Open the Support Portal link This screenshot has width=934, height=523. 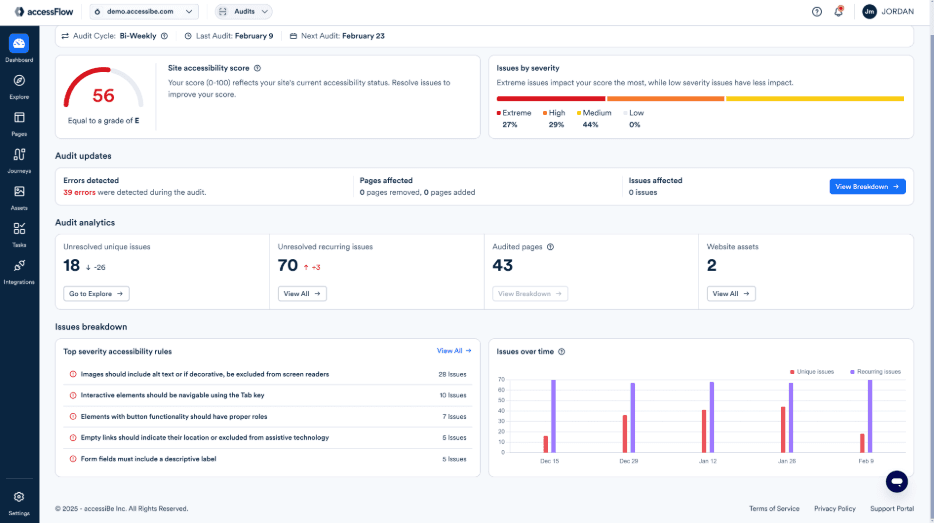(892, 509)
